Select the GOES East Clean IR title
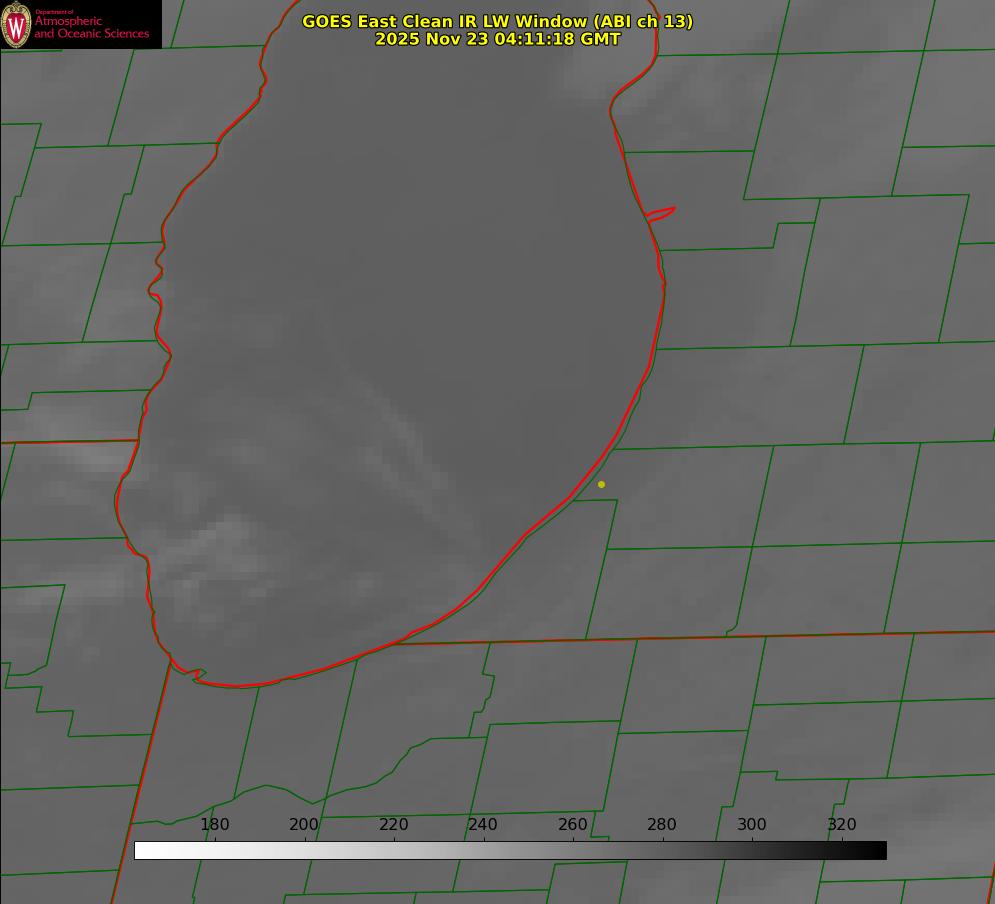 (498, 21)
